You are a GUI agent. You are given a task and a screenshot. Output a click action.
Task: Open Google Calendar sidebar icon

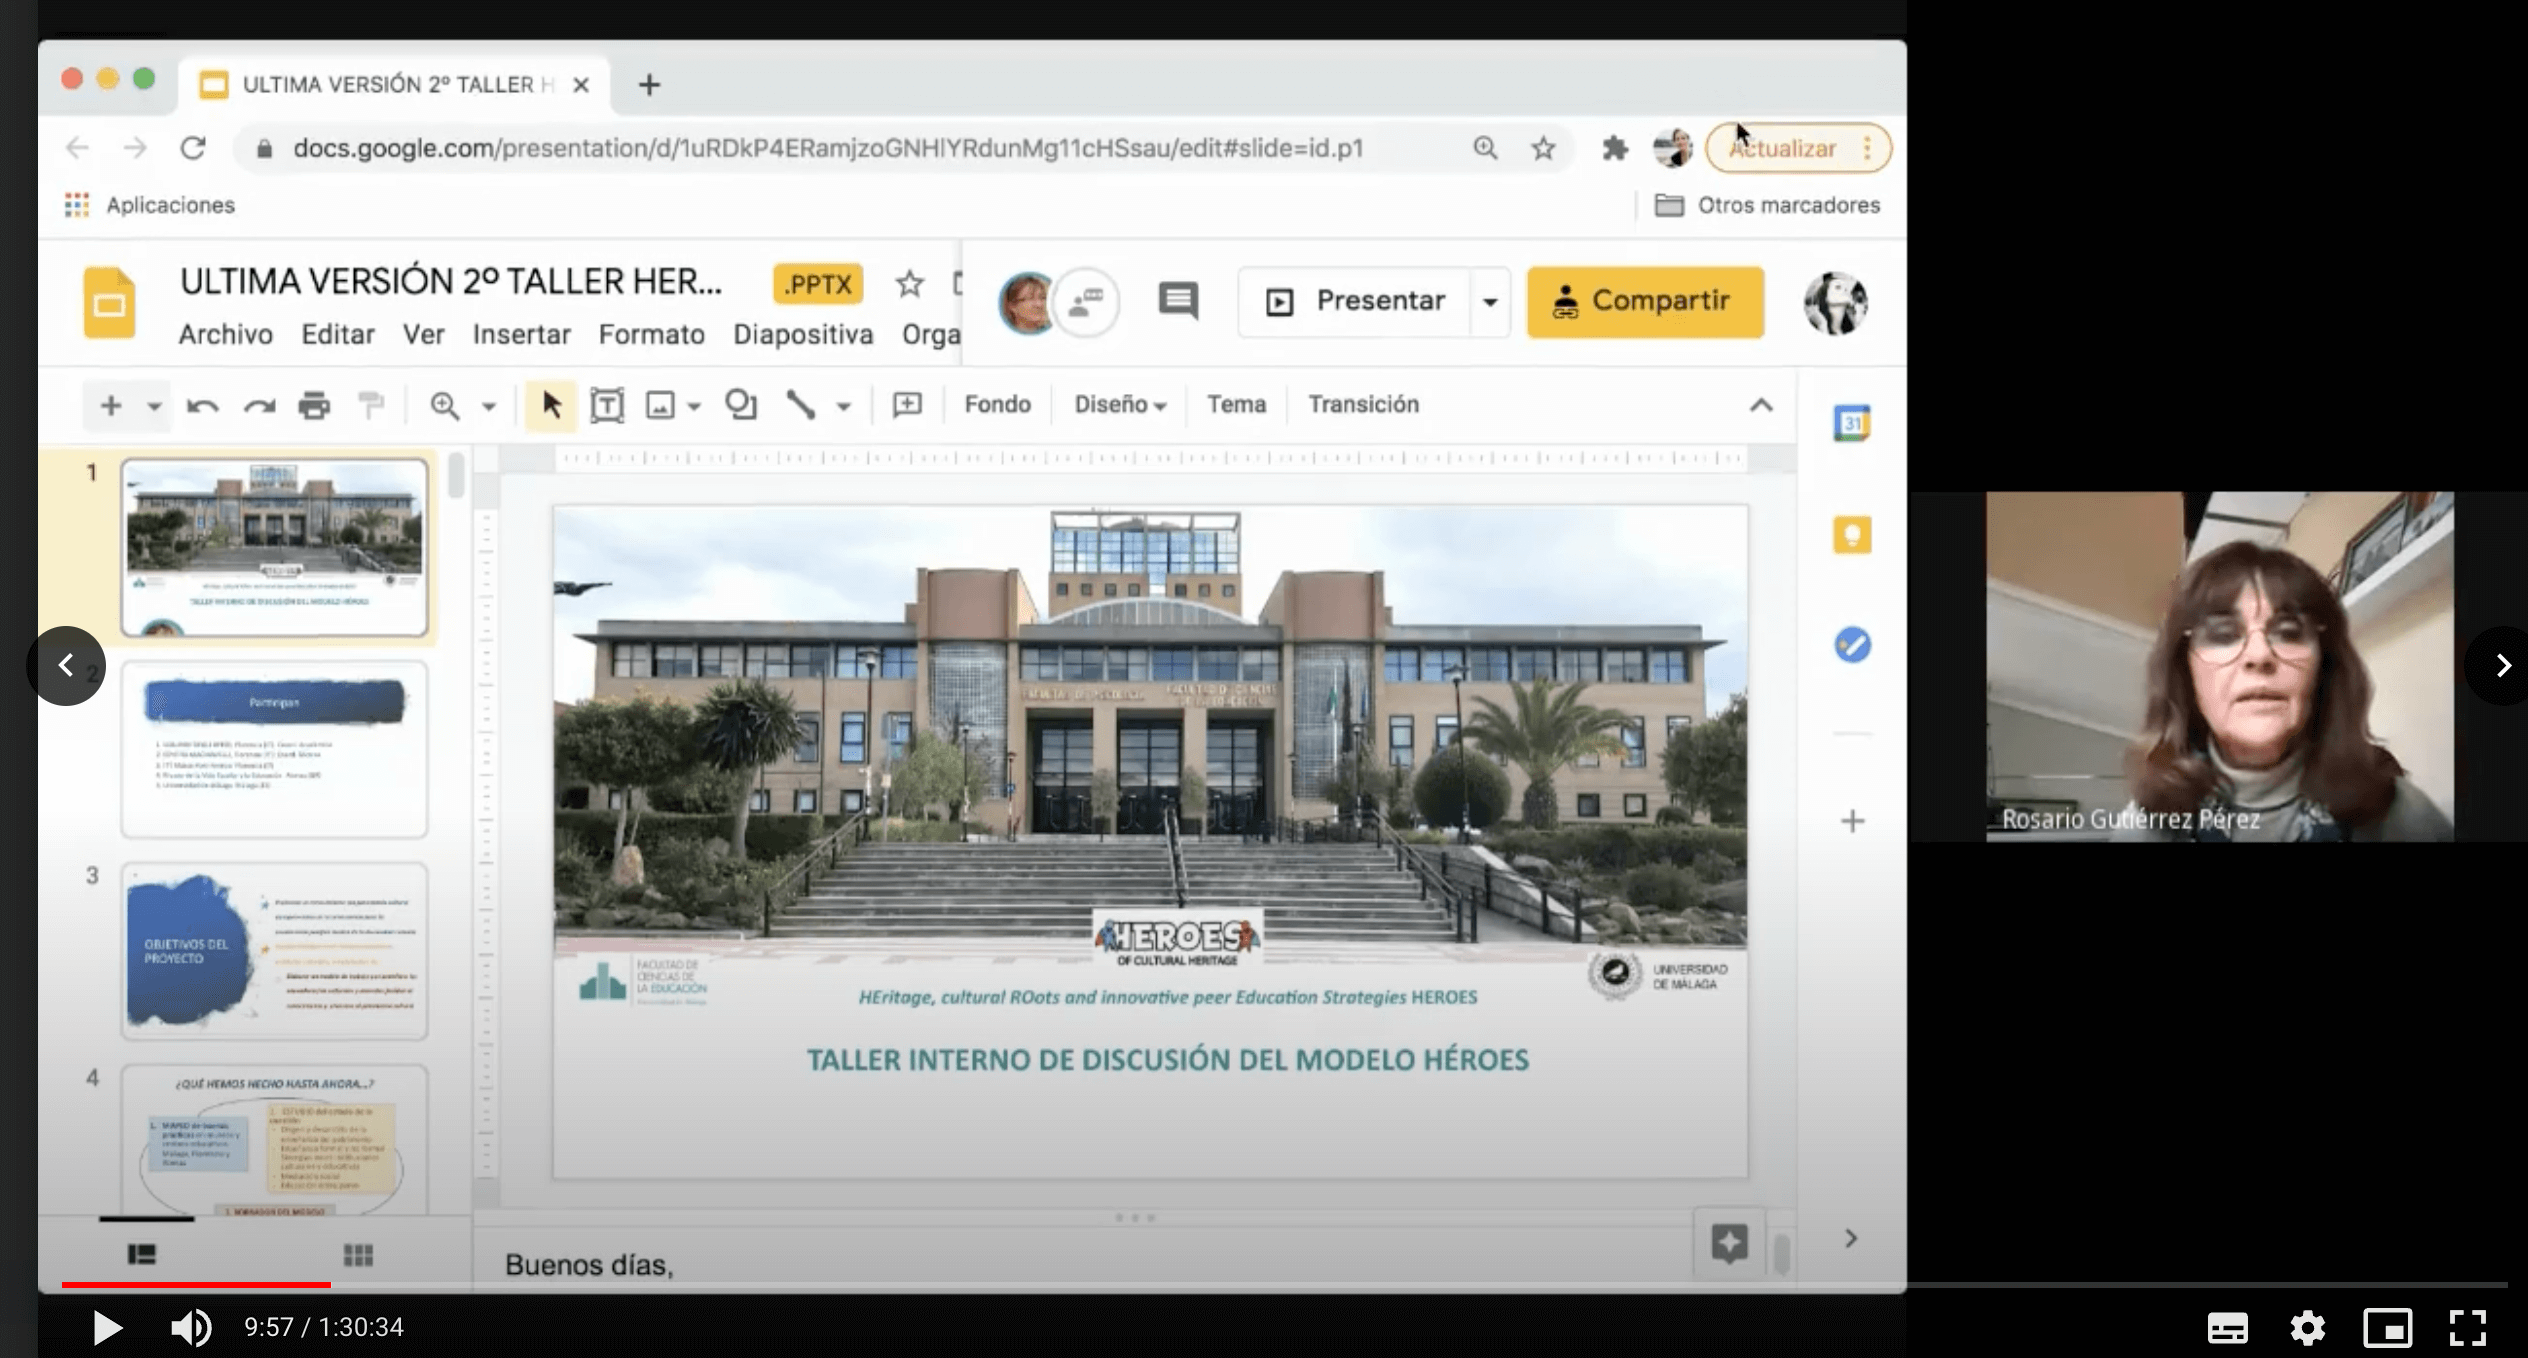coord(1851,423)
